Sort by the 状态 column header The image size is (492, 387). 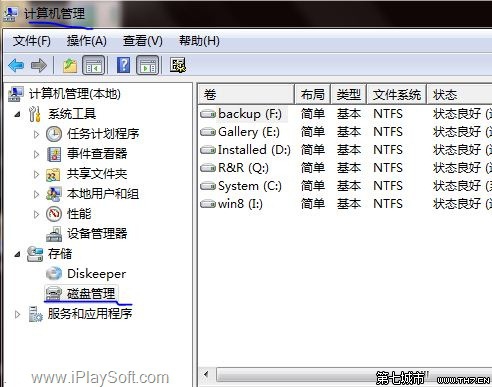click(460, 95)
